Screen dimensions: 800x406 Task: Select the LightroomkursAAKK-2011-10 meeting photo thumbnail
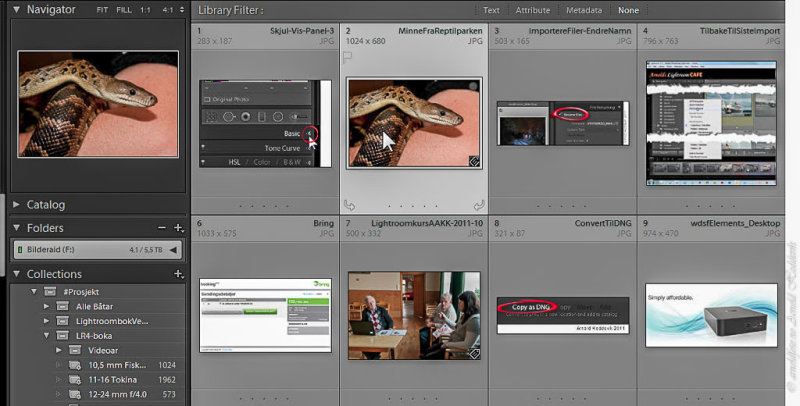coord(414,316)
